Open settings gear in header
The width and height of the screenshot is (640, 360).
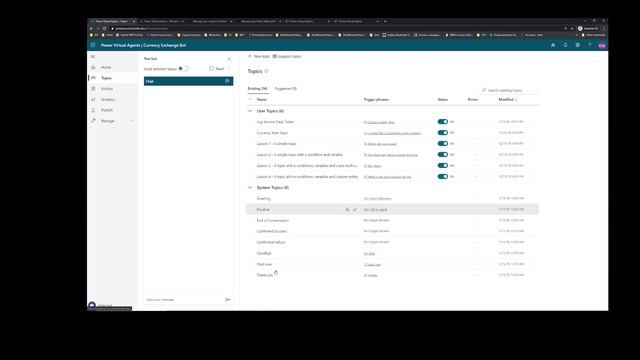578,45
